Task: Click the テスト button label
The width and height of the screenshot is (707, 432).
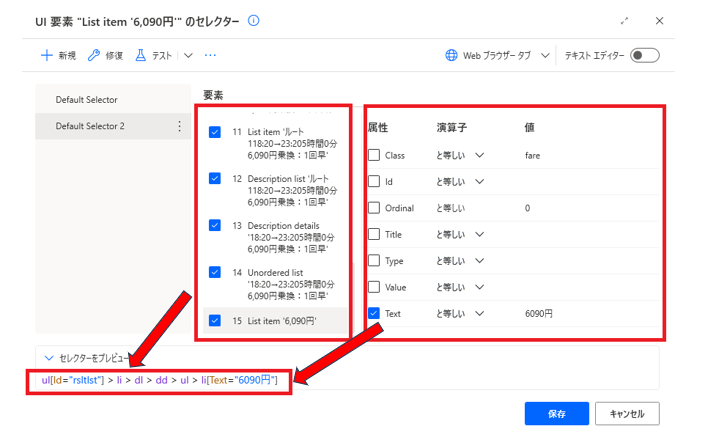Action: click(x=162, y=55)
